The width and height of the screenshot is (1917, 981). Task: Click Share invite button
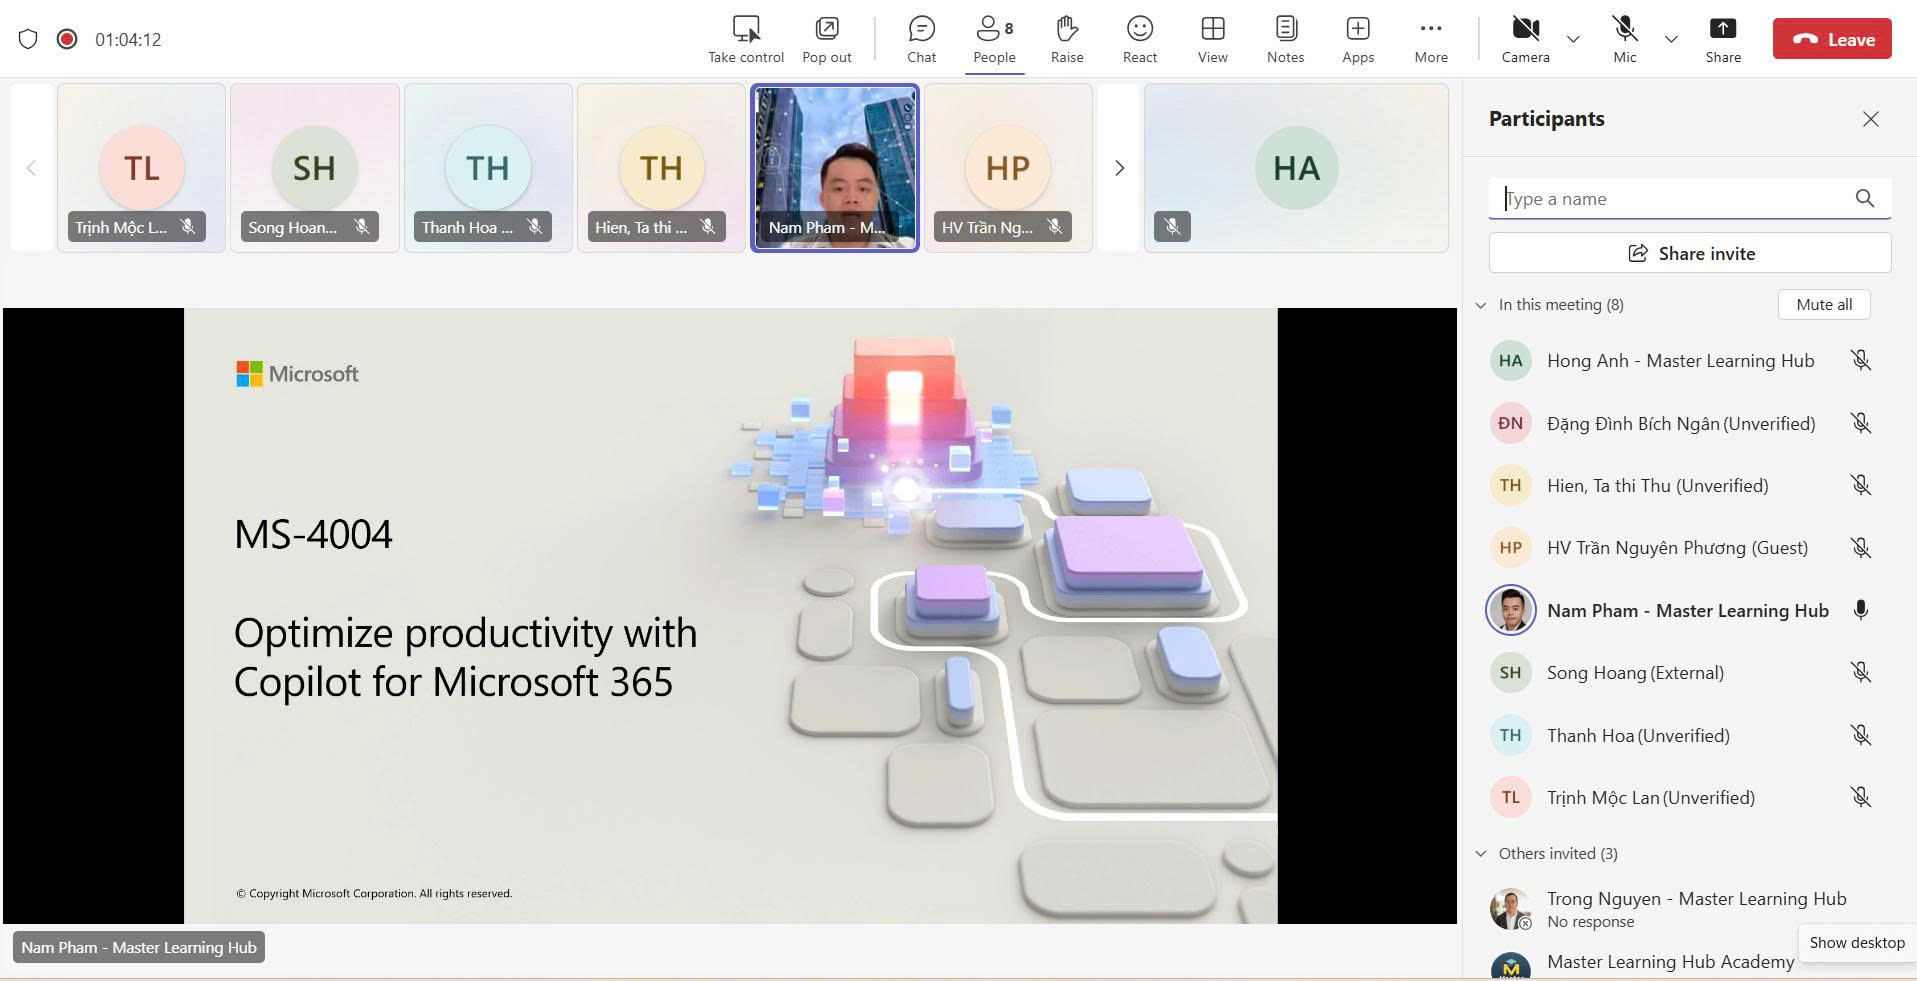[1690, 253]
